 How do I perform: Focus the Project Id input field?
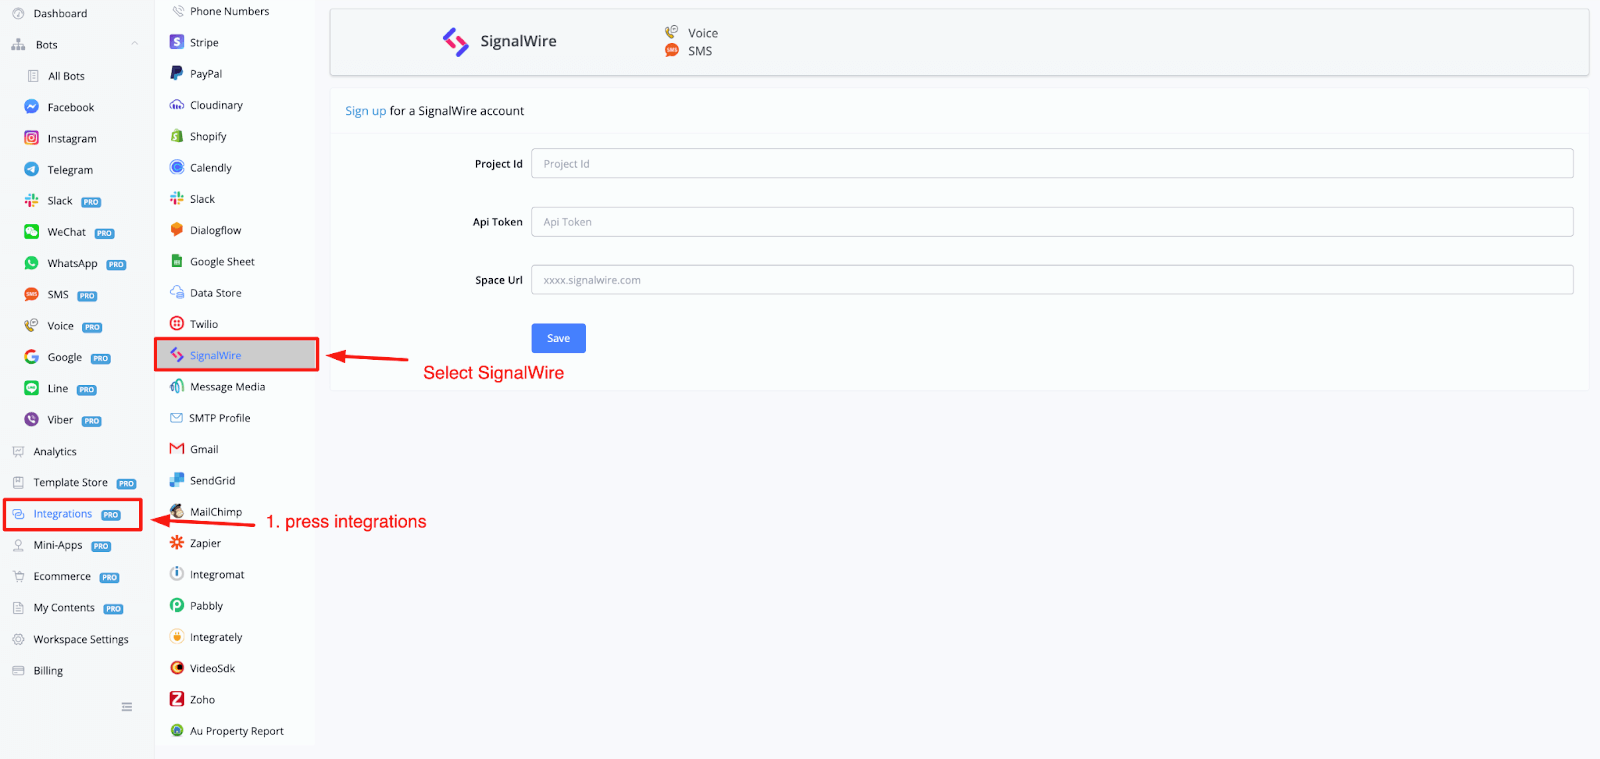(1052, 164)
